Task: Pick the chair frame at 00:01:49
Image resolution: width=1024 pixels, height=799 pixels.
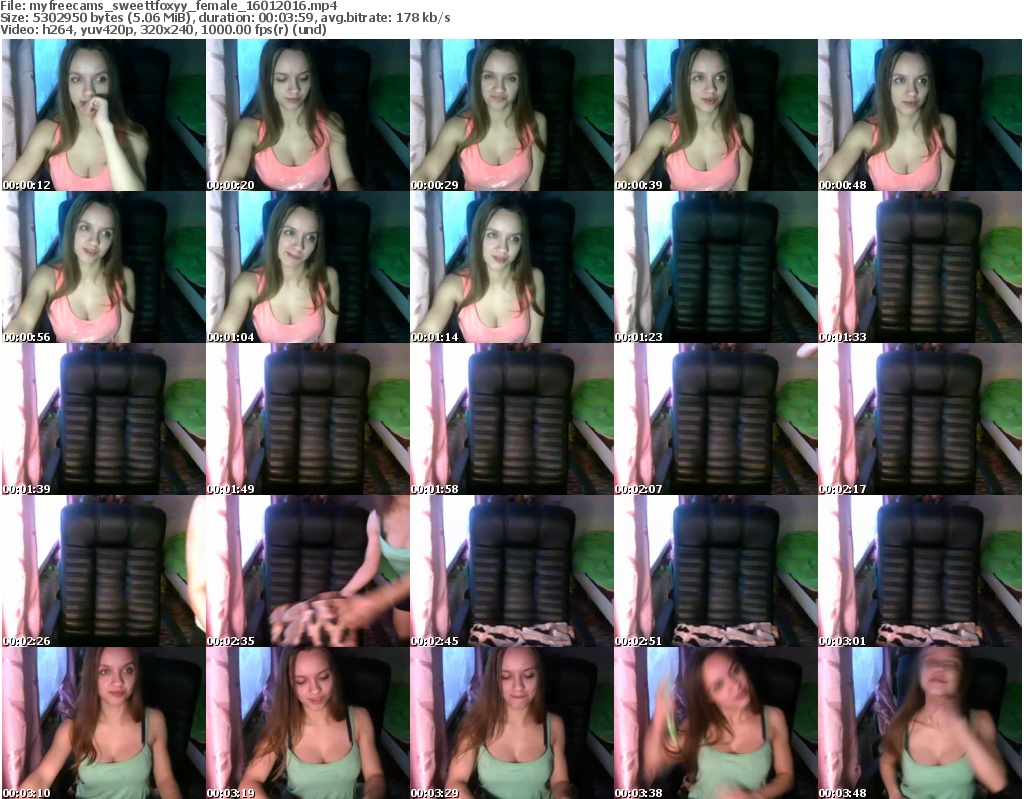Action: coord(308,419)
